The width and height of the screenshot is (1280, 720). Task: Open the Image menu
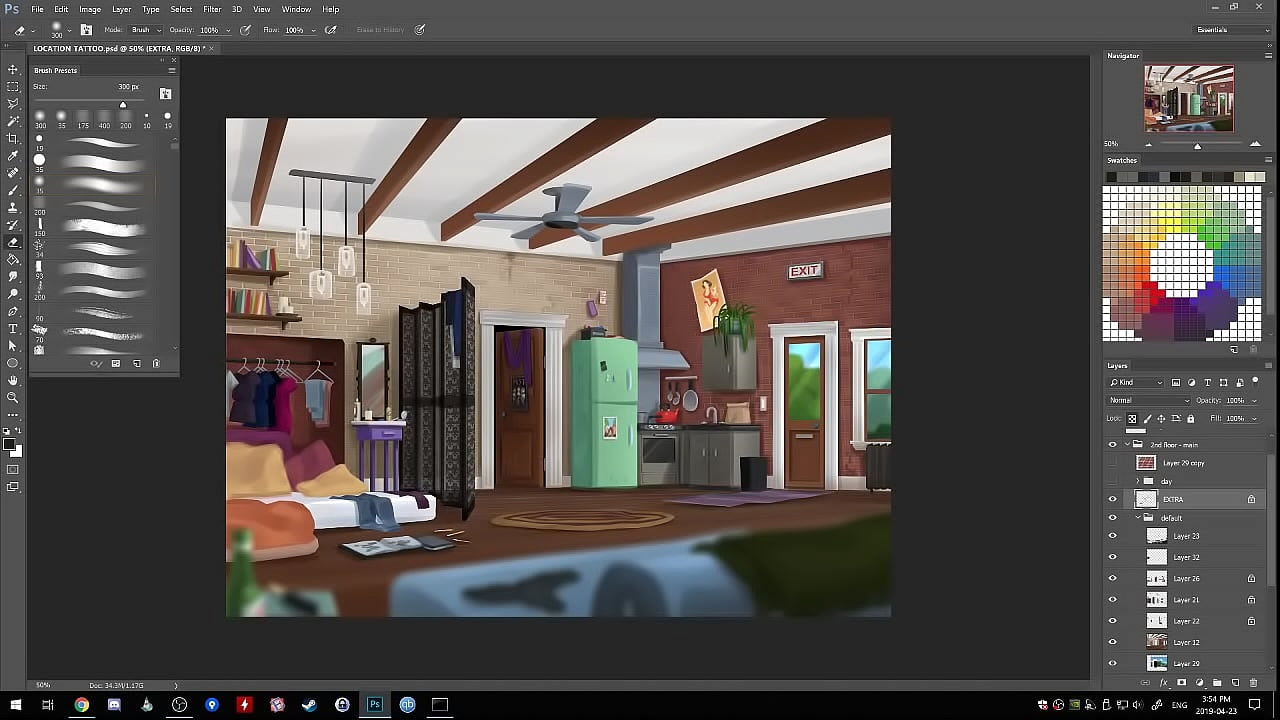(90, 9)
